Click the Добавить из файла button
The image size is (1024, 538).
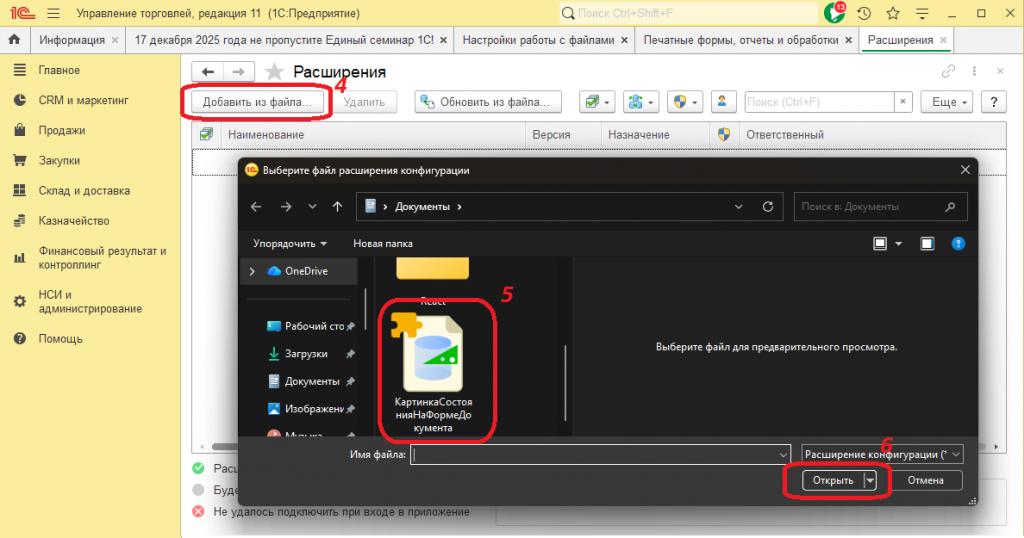click(257, 102)
